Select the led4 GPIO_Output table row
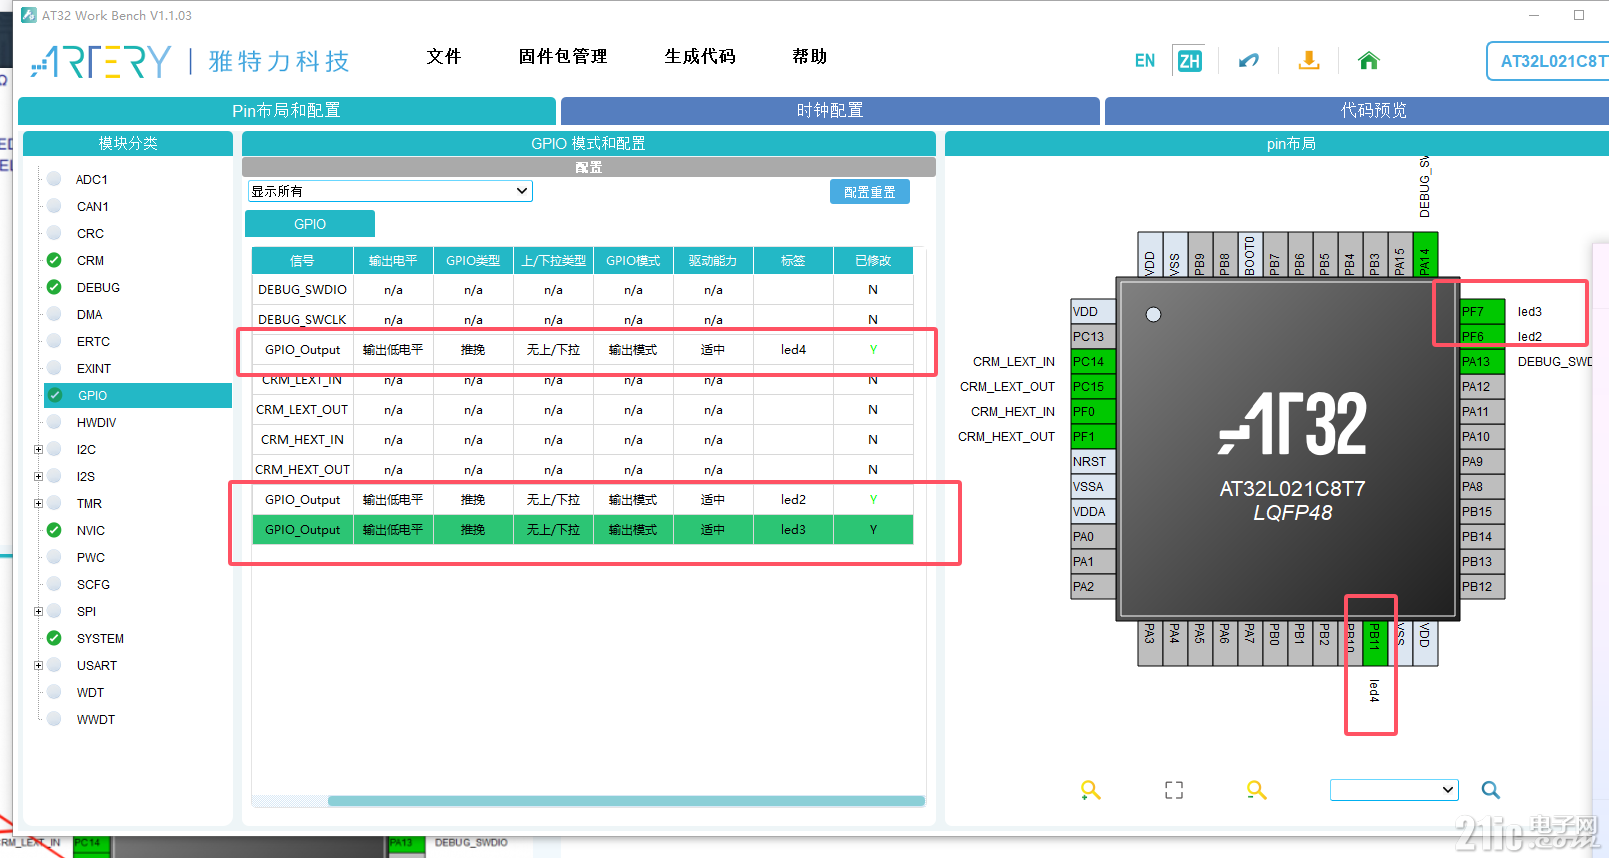Viewport: 1609px width, 858px height. 582,350
